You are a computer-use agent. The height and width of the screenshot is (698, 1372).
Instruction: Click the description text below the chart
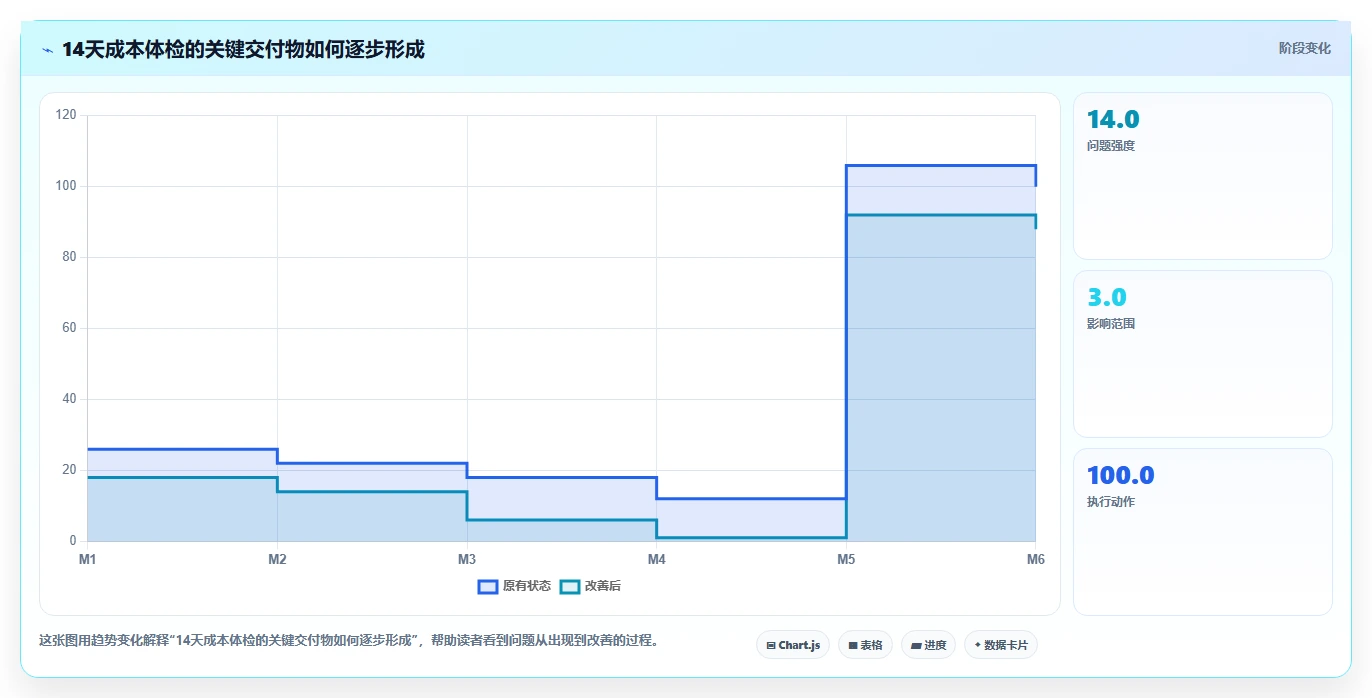tap(350, 640)
